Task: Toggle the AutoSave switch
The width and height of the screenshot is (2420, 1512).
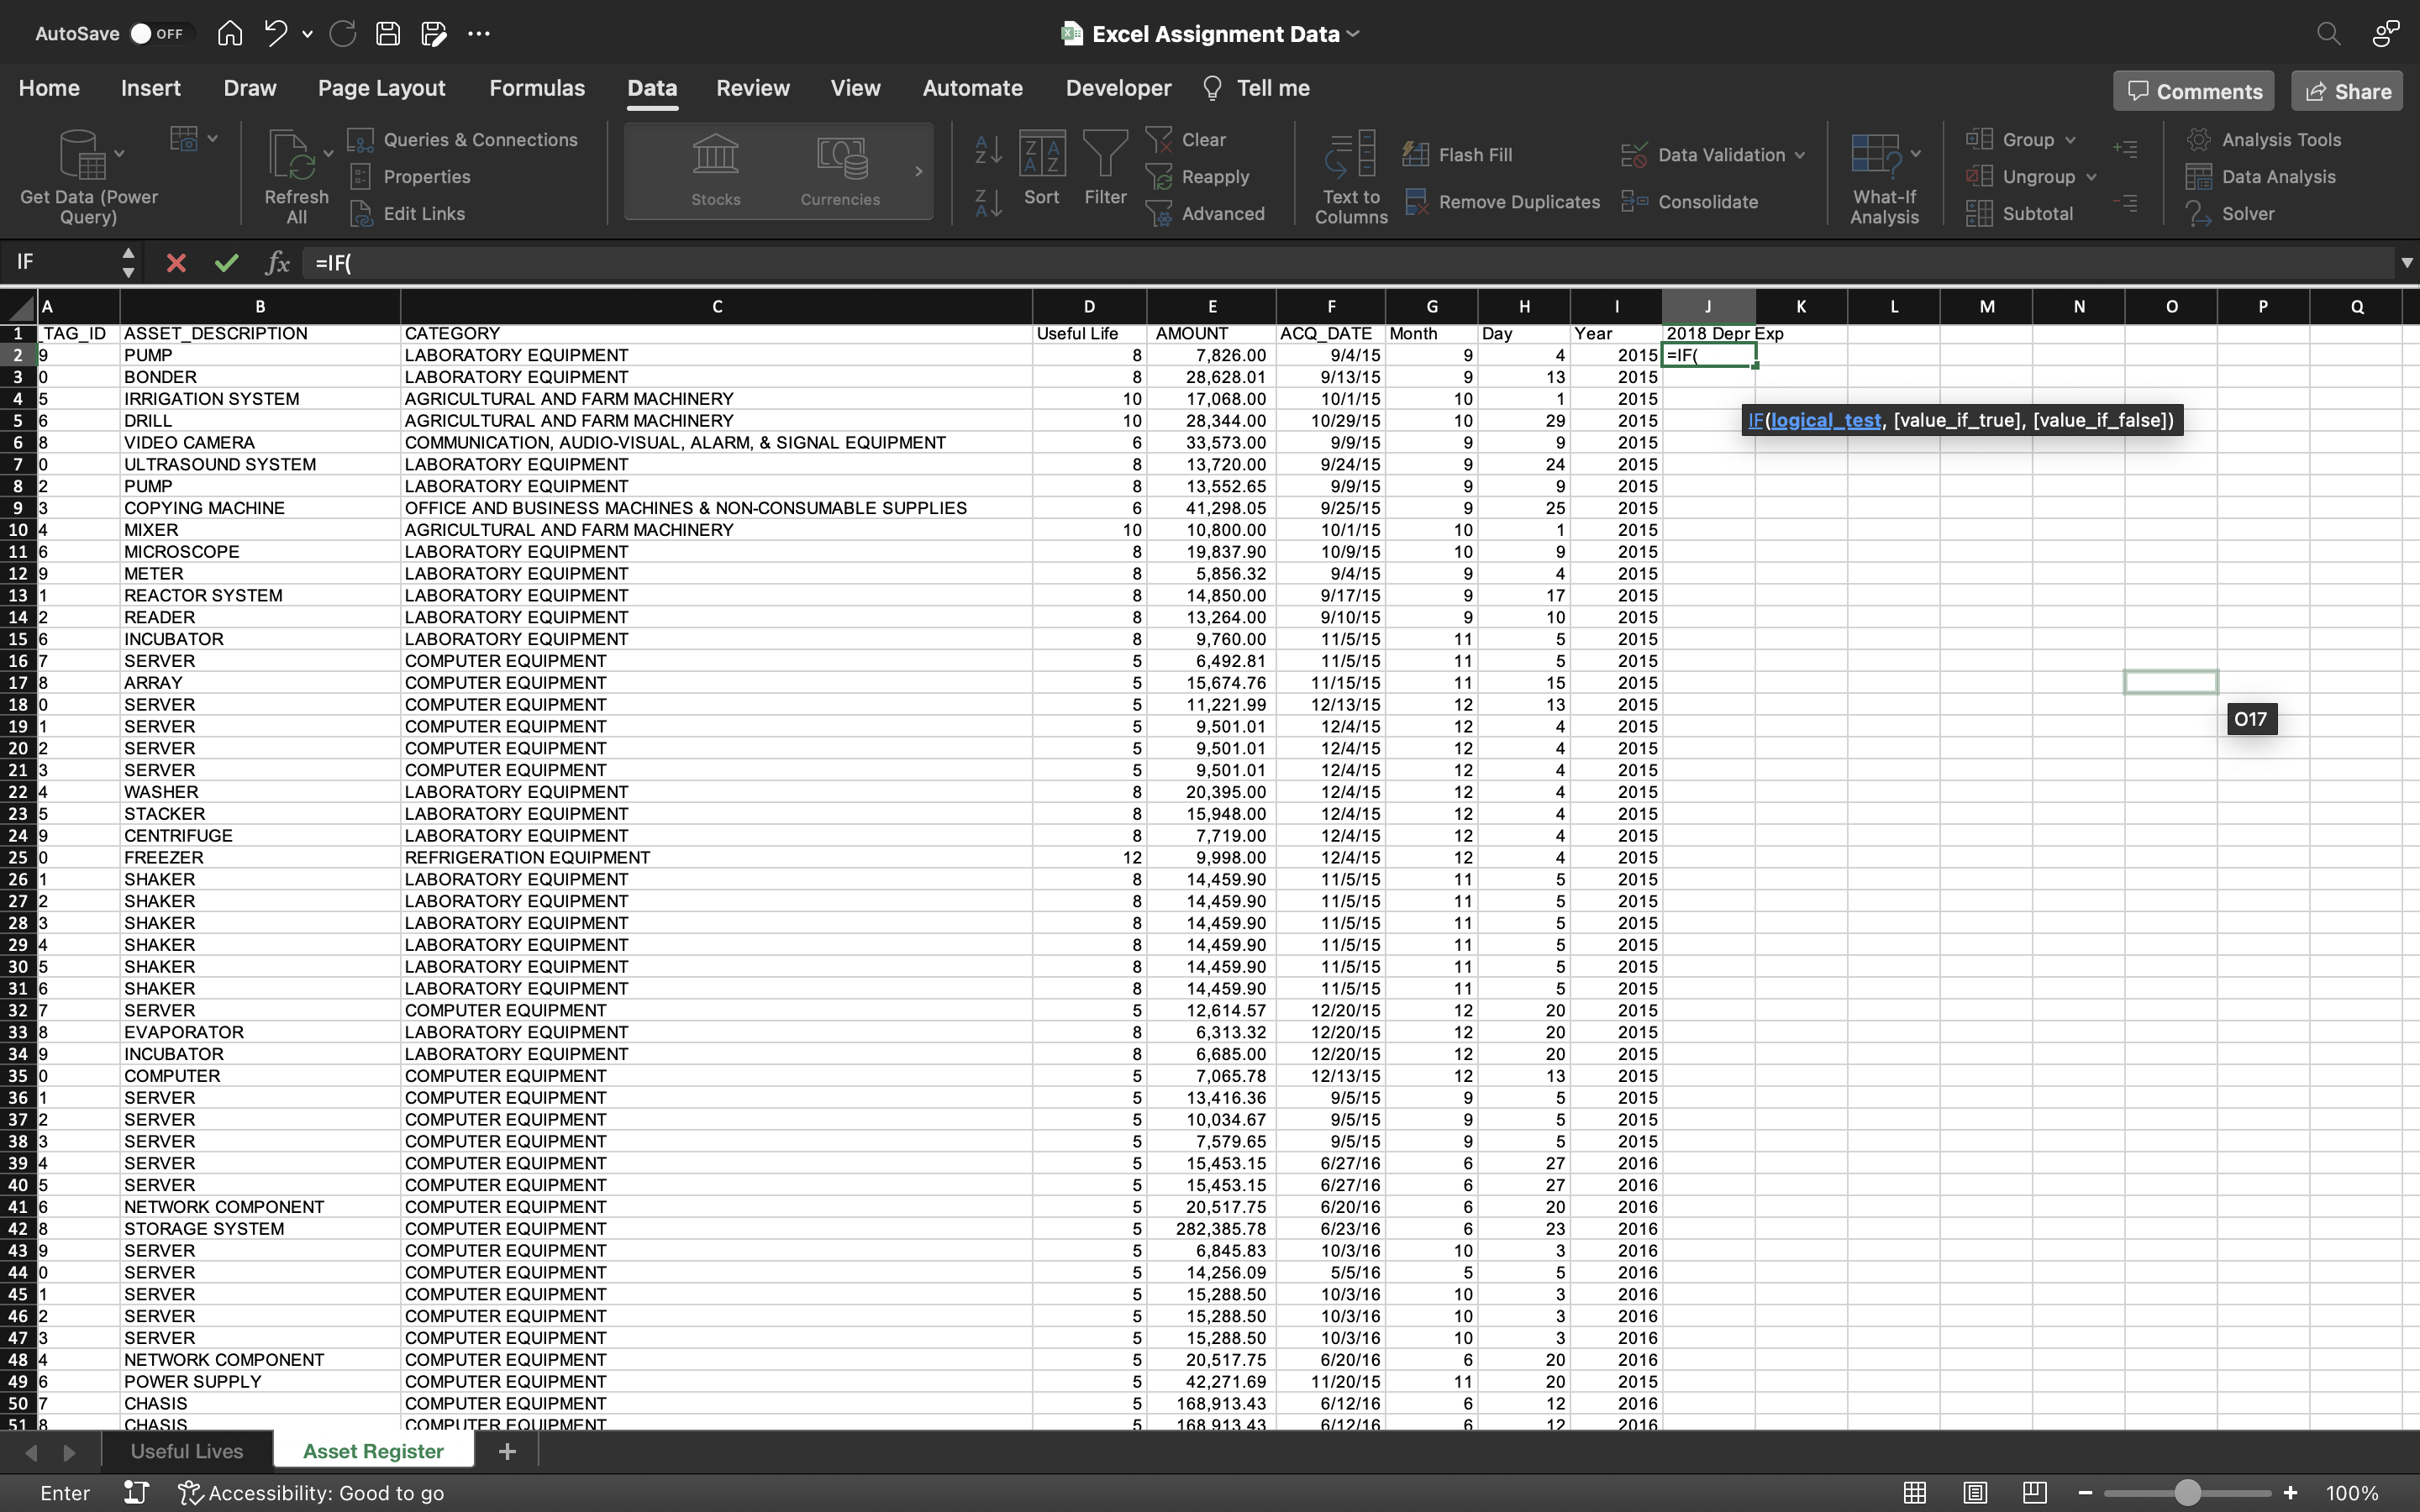Action: tap(157, 34)
